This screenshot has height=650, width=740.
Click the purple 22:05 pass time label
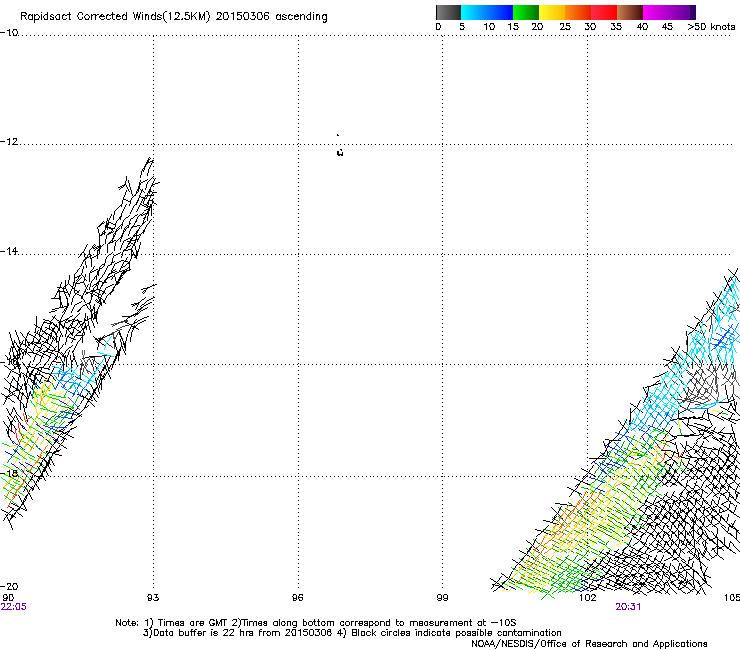pyautogui.click(x=14, y=607)
